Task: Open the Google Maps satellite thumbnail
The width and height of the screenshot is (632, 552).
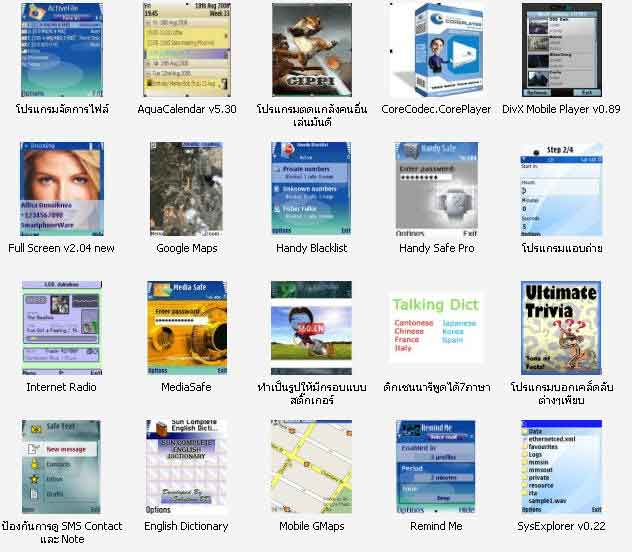Action: click(186, 189)
